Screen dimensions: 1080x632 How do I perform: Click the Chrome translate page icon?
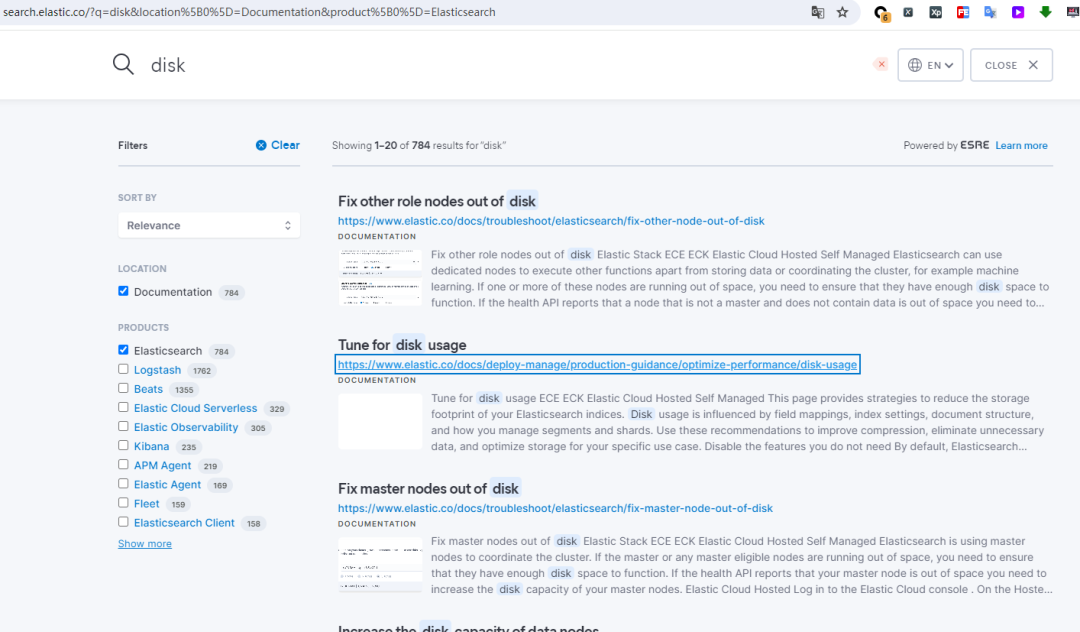pos(818,12)
